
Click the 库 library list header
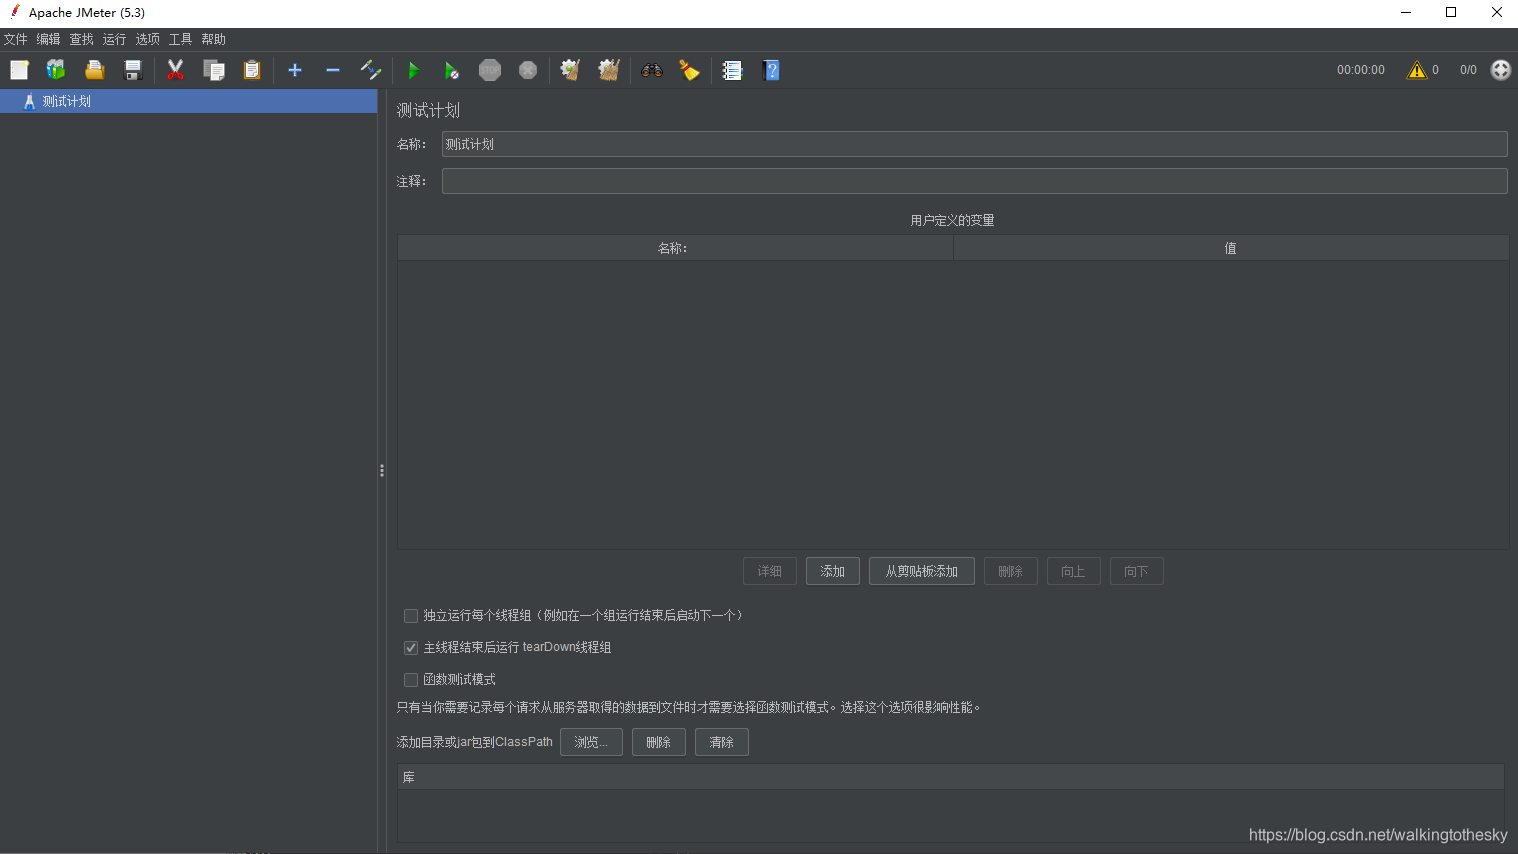click(x=951, y=777)
